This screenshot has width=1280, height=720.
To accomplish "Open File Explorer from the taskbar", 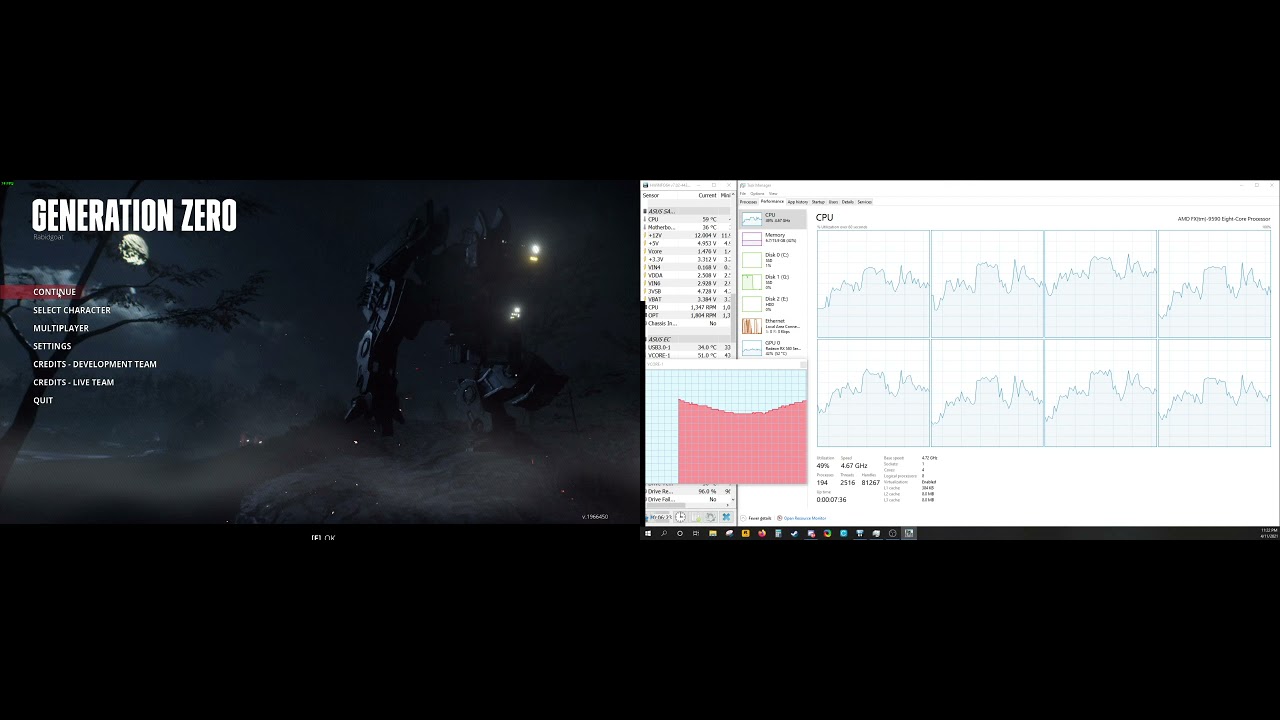I will point(713,533).
